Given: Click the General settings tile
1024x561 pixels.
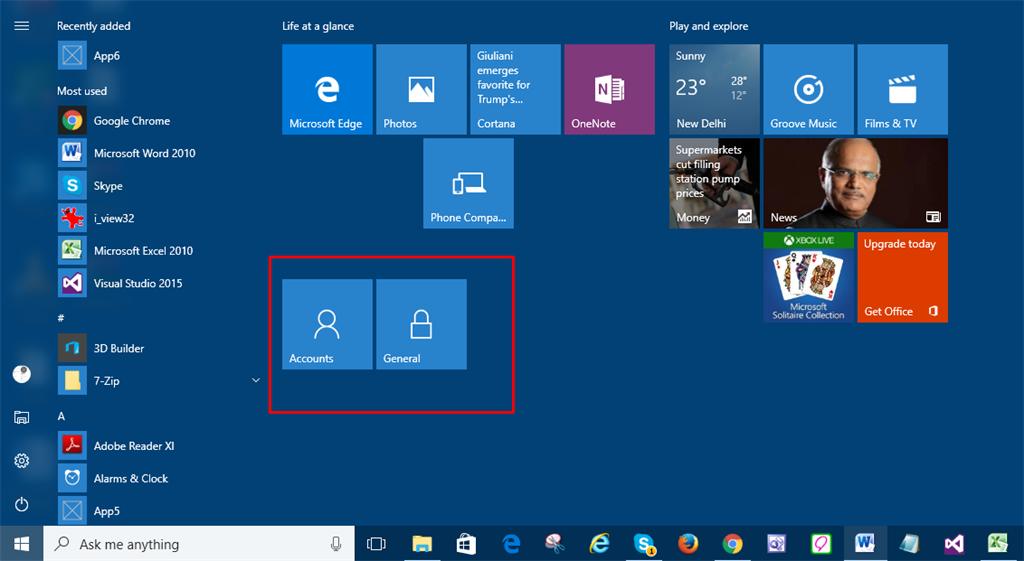Looking at the screenshot, I should click(x=421, y=324).
